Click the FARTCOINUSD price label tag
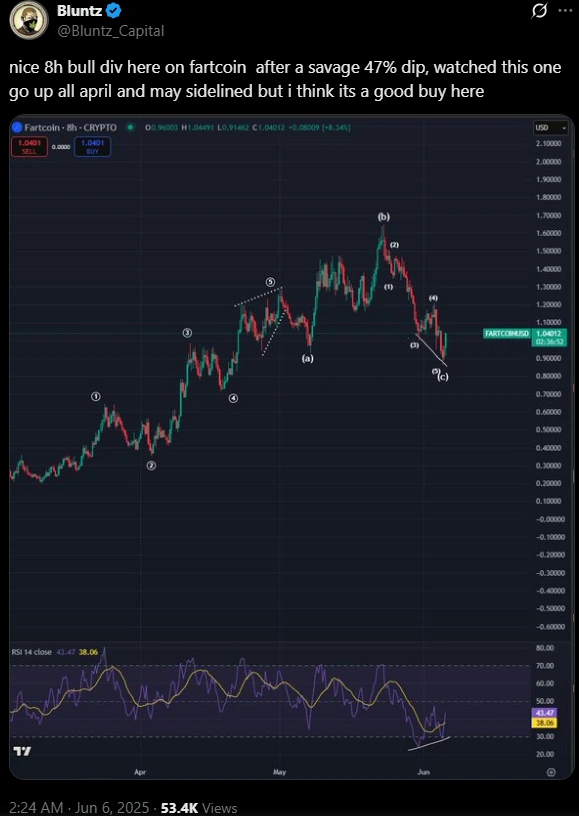This screenshot has height=816, width=579. click(506, 334)
